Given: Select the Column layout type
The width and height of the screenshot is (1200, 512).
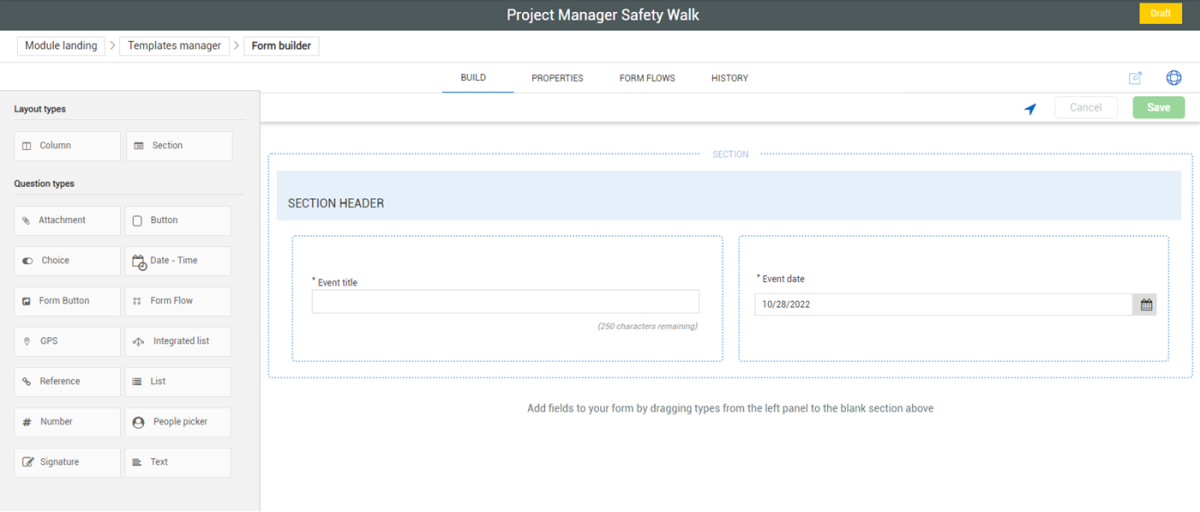Looking at the screenshot, I should click(67, 146).
